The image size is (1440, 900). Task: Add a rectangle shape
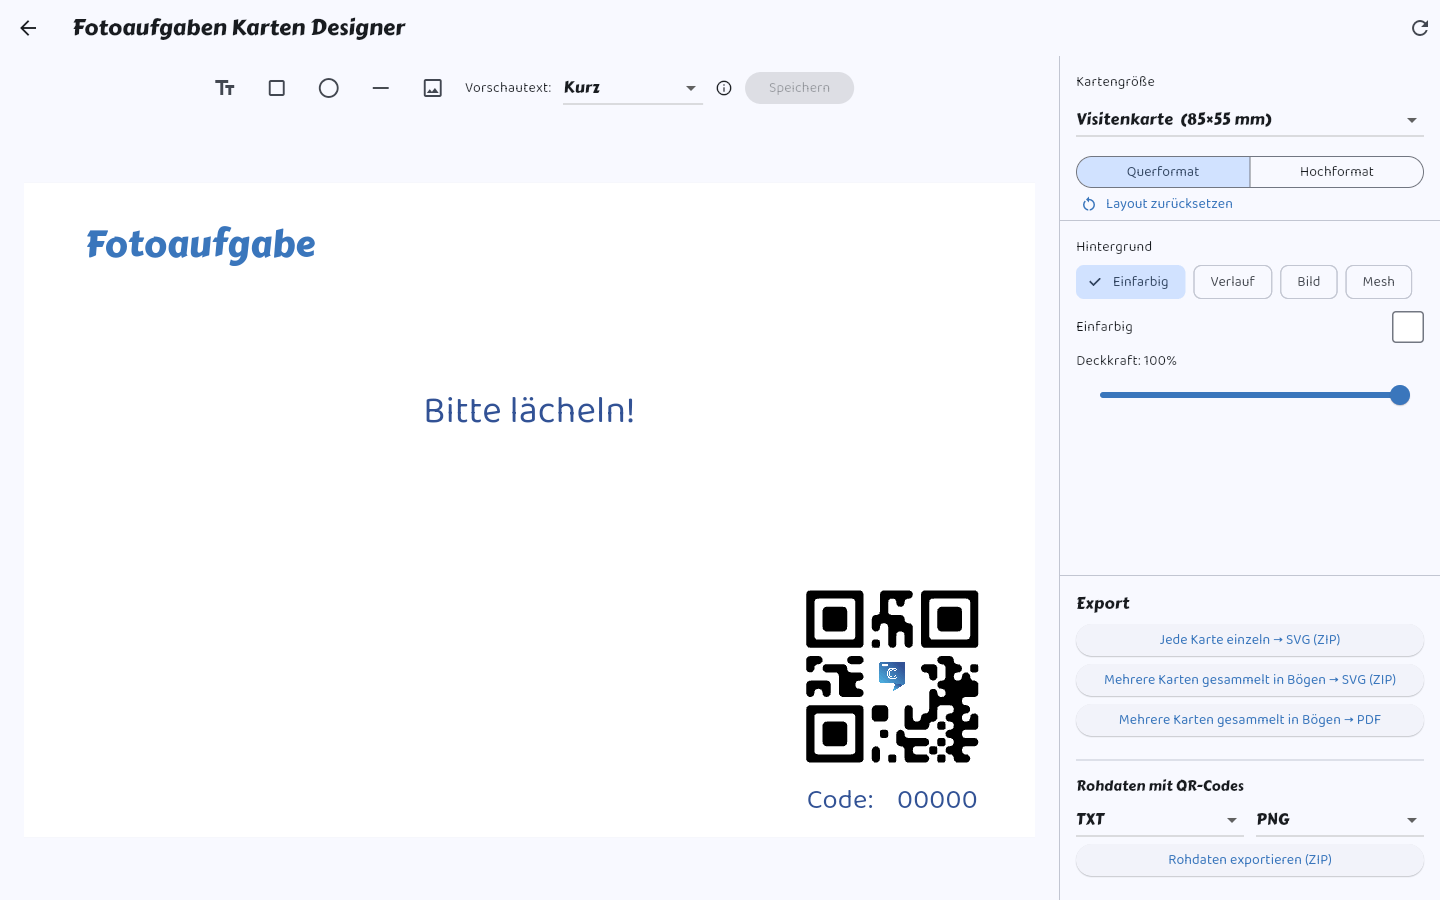point(277,88)
